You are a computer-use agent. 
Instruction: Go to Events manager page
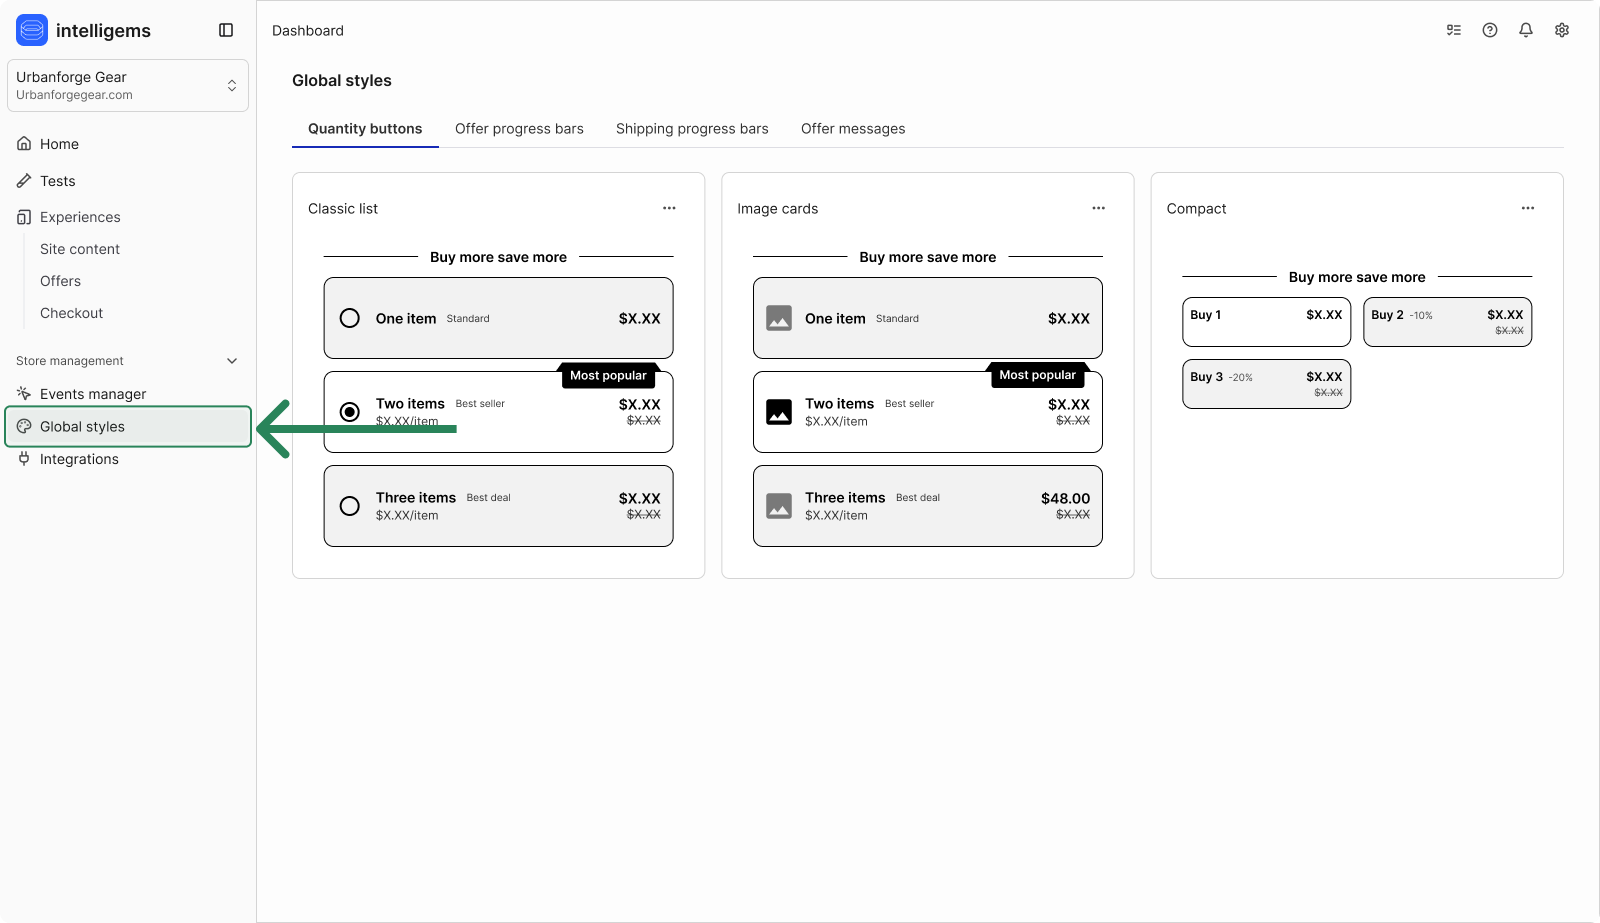(92, 394)
